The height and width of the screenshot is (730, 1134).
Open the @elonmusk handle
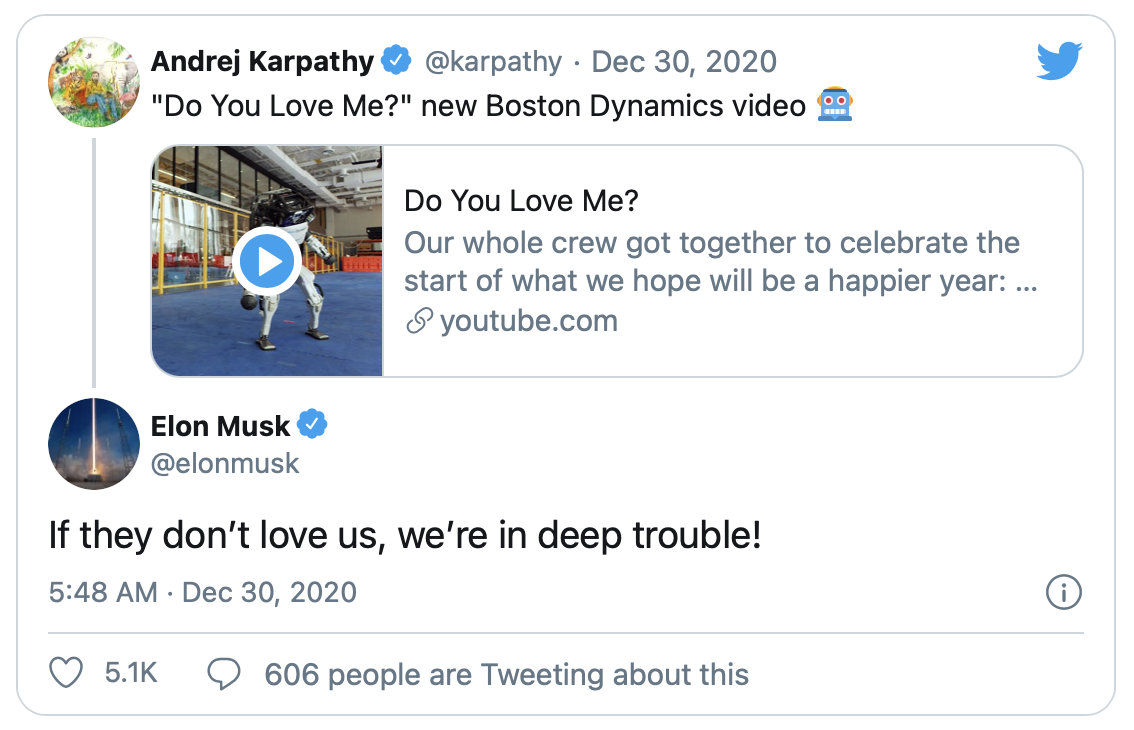tap(225, 463)
